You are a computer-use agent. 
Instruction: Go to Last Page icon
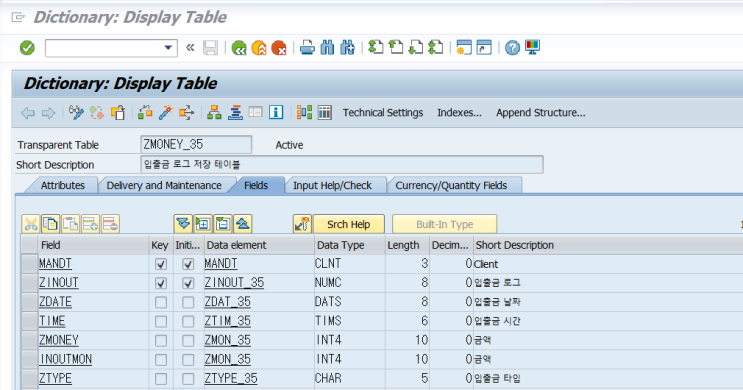pos(435,47)
